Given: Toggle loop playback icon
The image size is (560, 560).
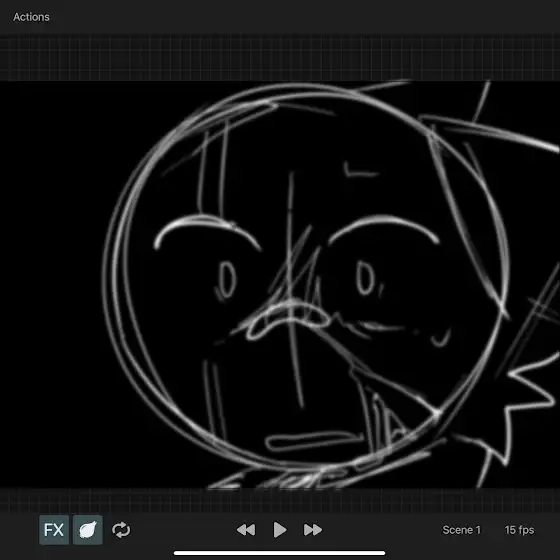Looking at the screenshot, I should pos(121,530).
